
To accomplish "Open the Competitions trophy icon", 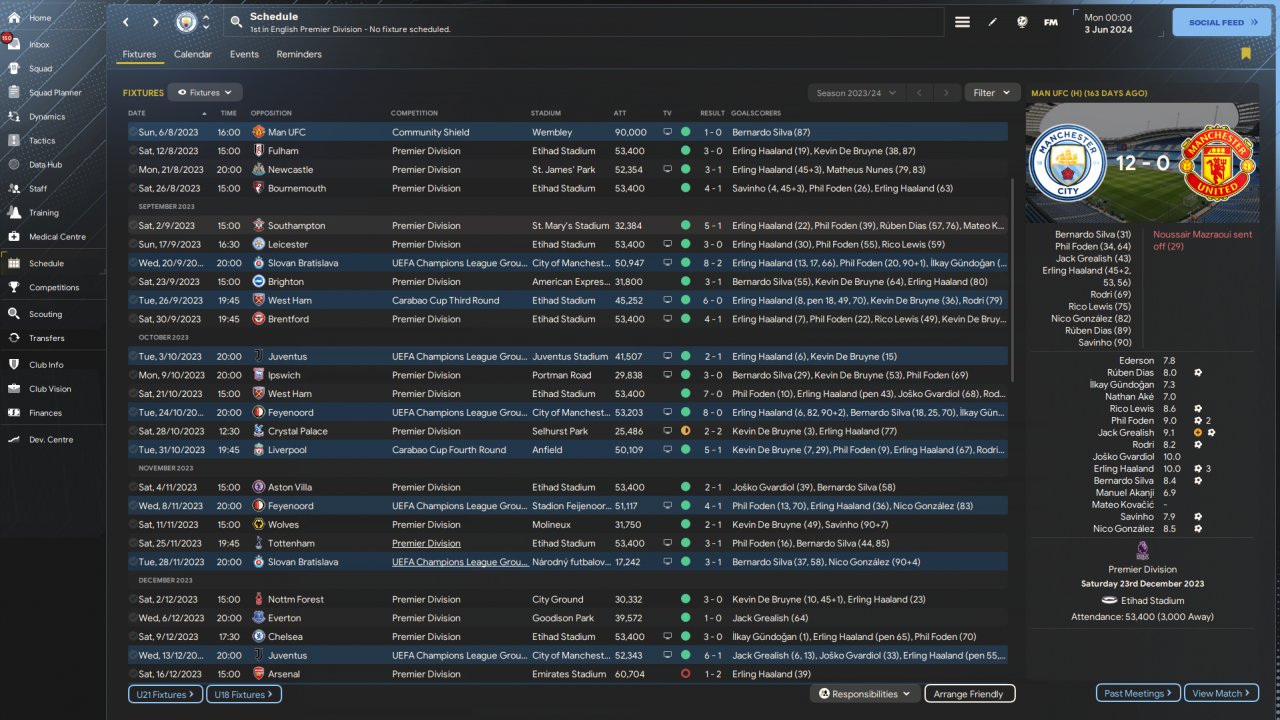I will (15, 288).
